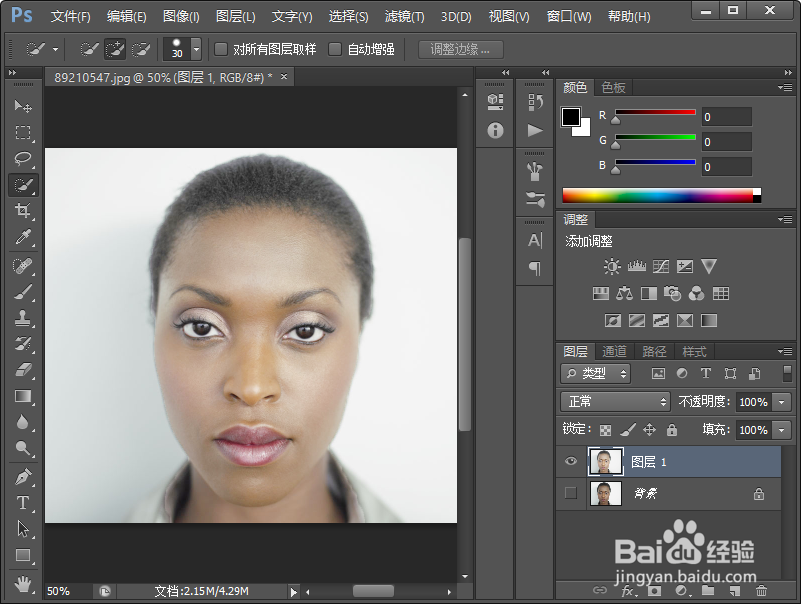Open the History panel icon

pyautogui.click(x=535, y=102)
